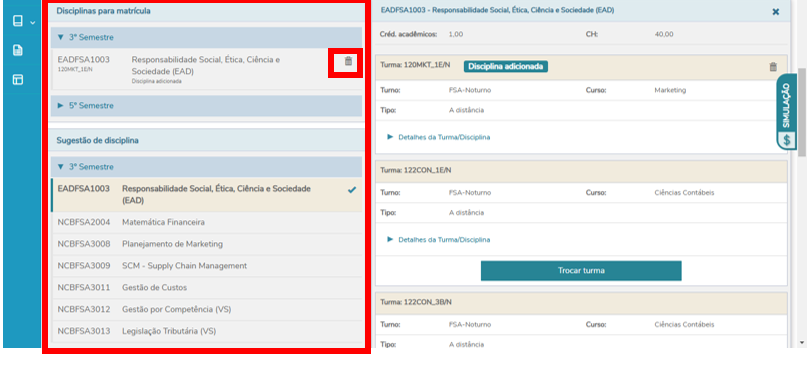The width and height of the screenshot is (812, 368).
Task: Expand the chevron next to the book icon
Action: (33, 23)
